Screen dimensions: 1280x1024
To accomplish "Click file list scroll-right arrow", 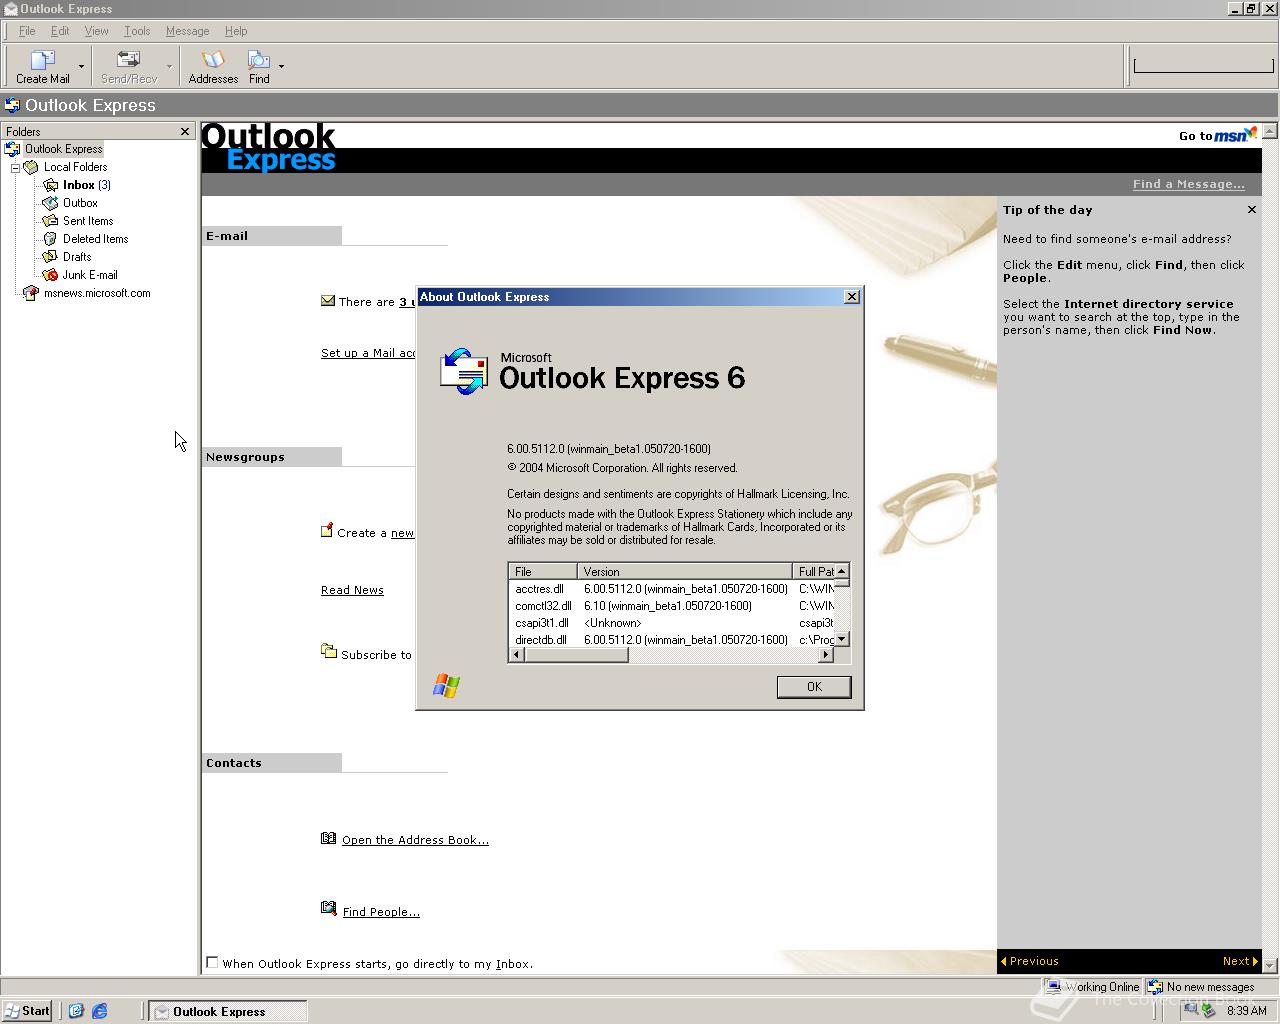I will (826, 655).
